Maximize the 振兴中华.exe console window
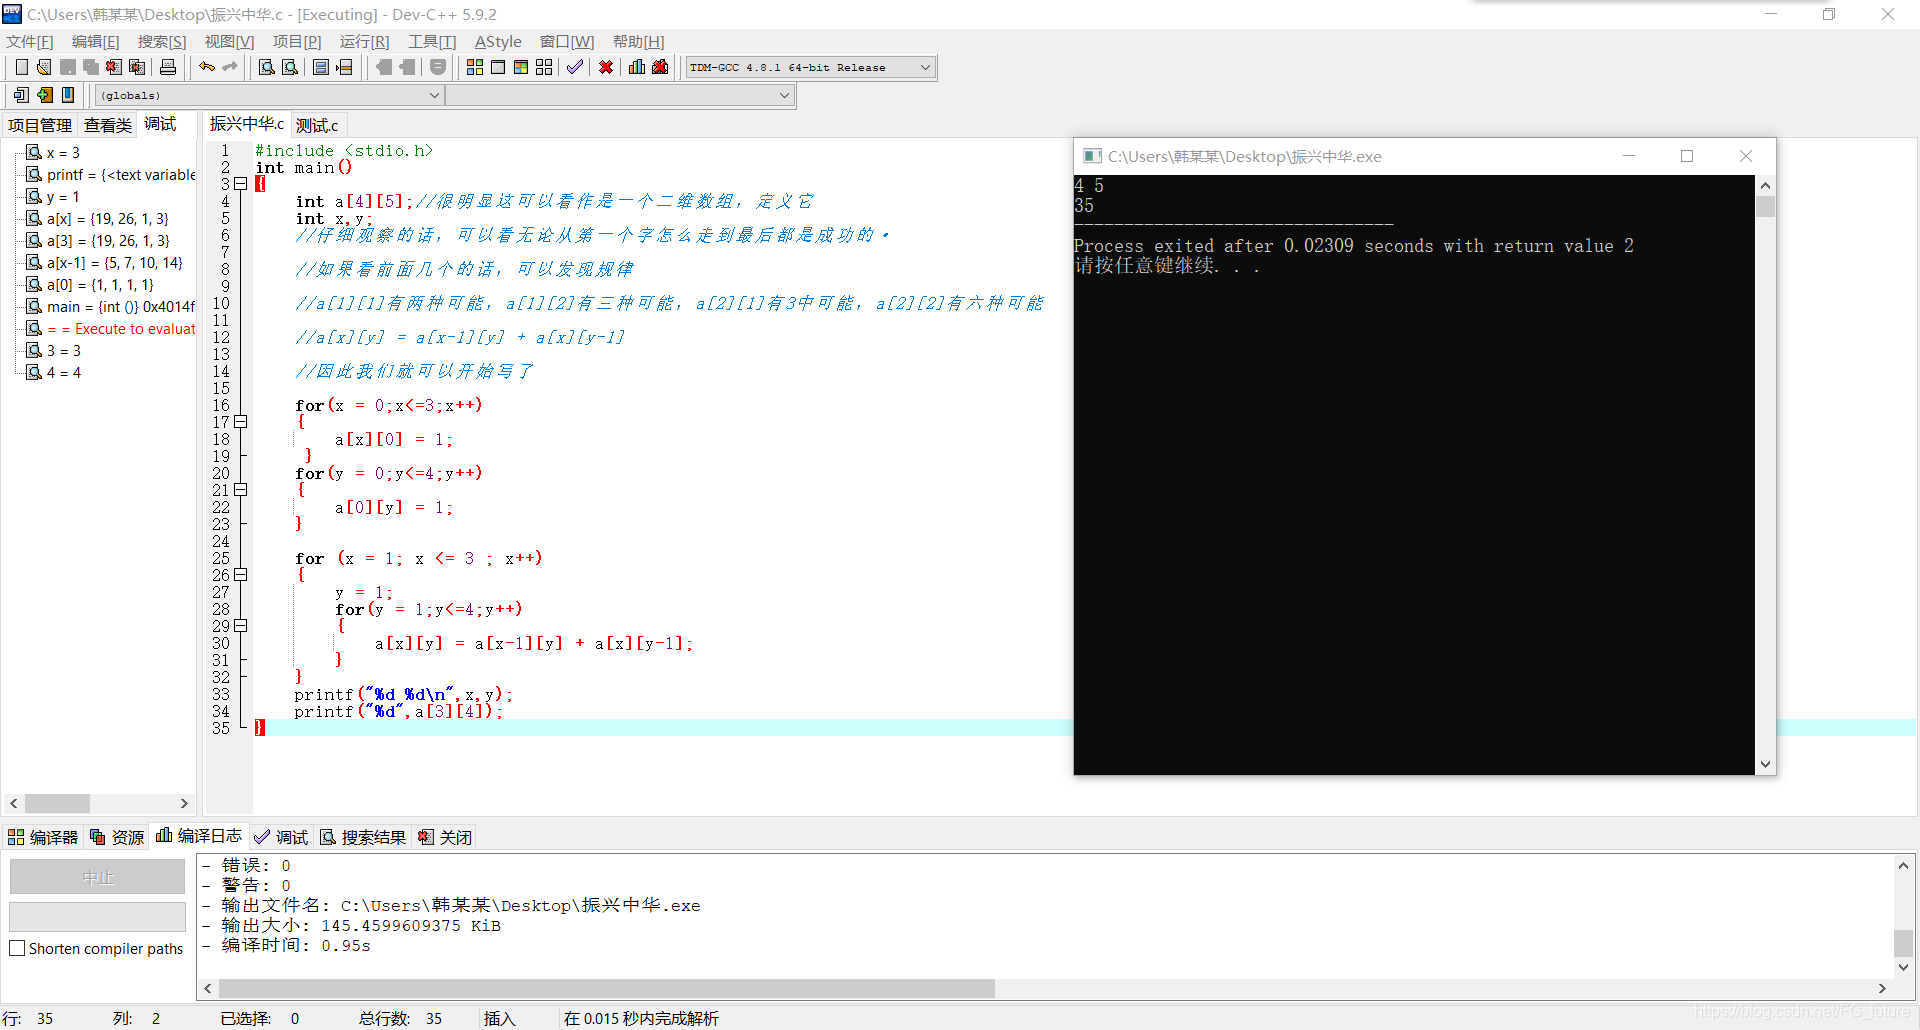The width and height of the screenshot is (1920, 1030). click(1687, 156)
